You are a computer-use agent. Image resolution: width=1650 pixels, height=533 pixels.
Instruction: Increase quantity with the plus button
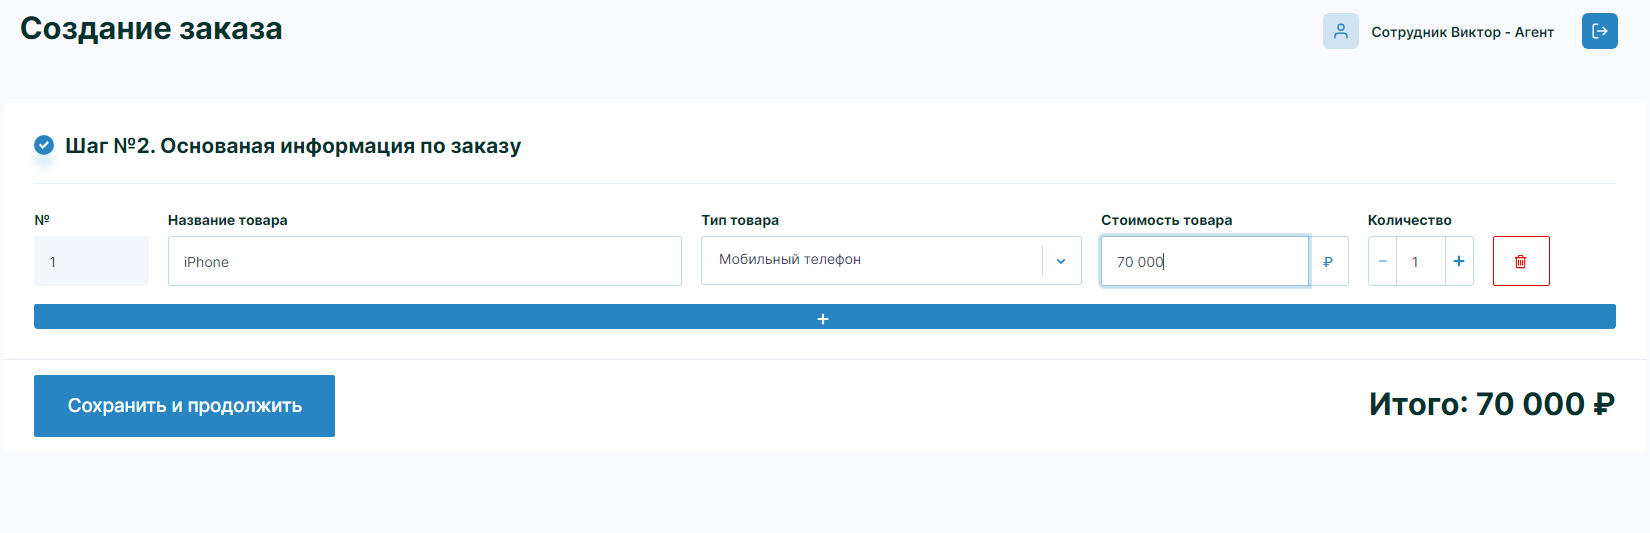(x=1459, y=261)
